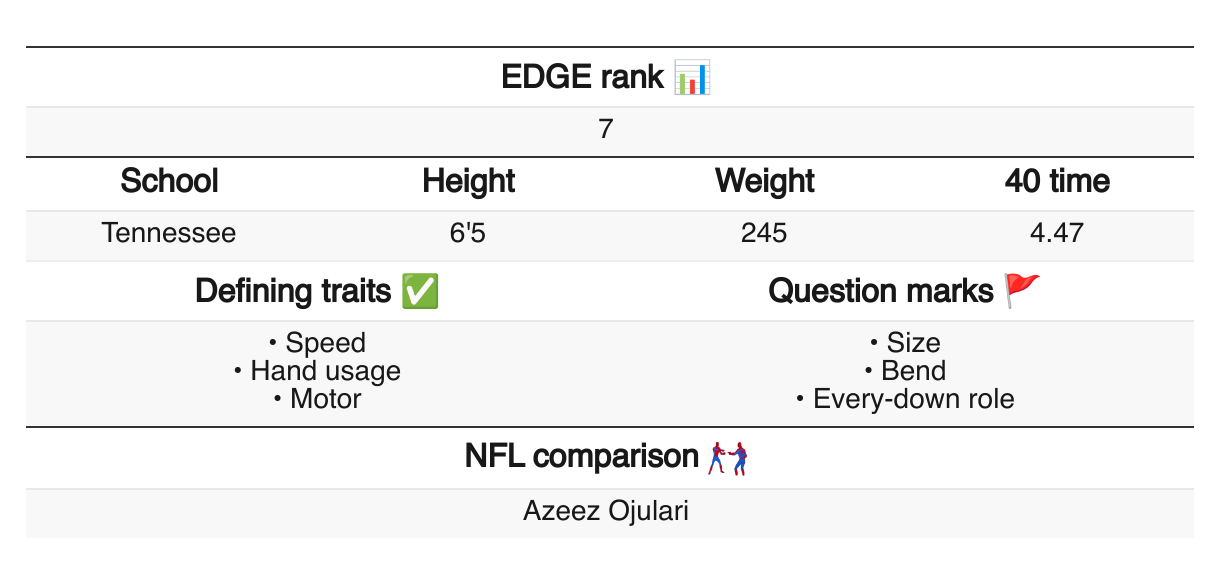Click the red flag icon beside Question marks
This screenshot has width=1220, height=566.
pyautogui.click(x=1022, y=291)
